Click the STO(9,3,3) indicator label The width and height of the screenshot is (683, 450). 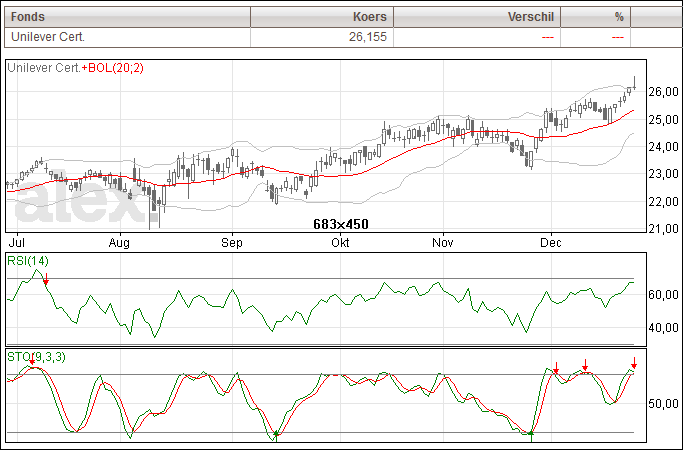(37, 357)
